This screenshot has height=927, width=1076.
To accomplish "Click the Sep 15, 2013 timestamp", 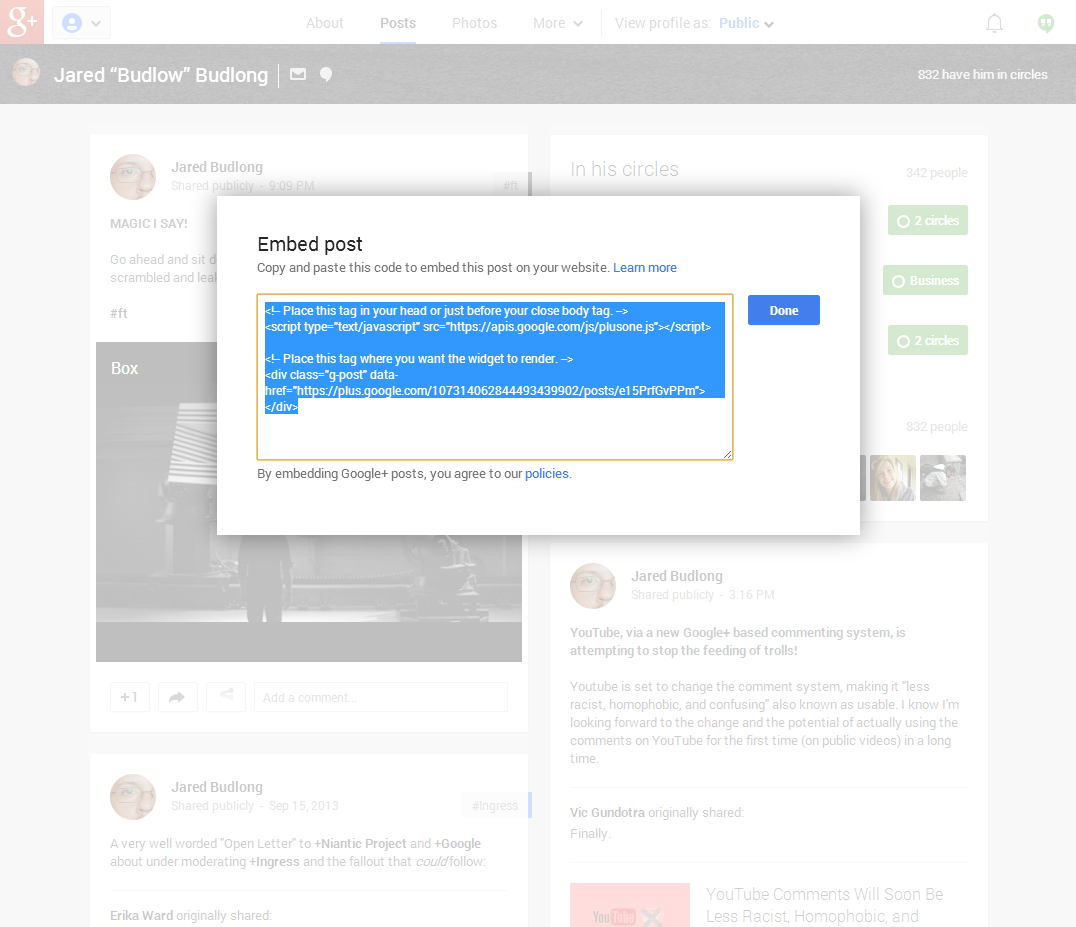I will [x=304, y=806].
